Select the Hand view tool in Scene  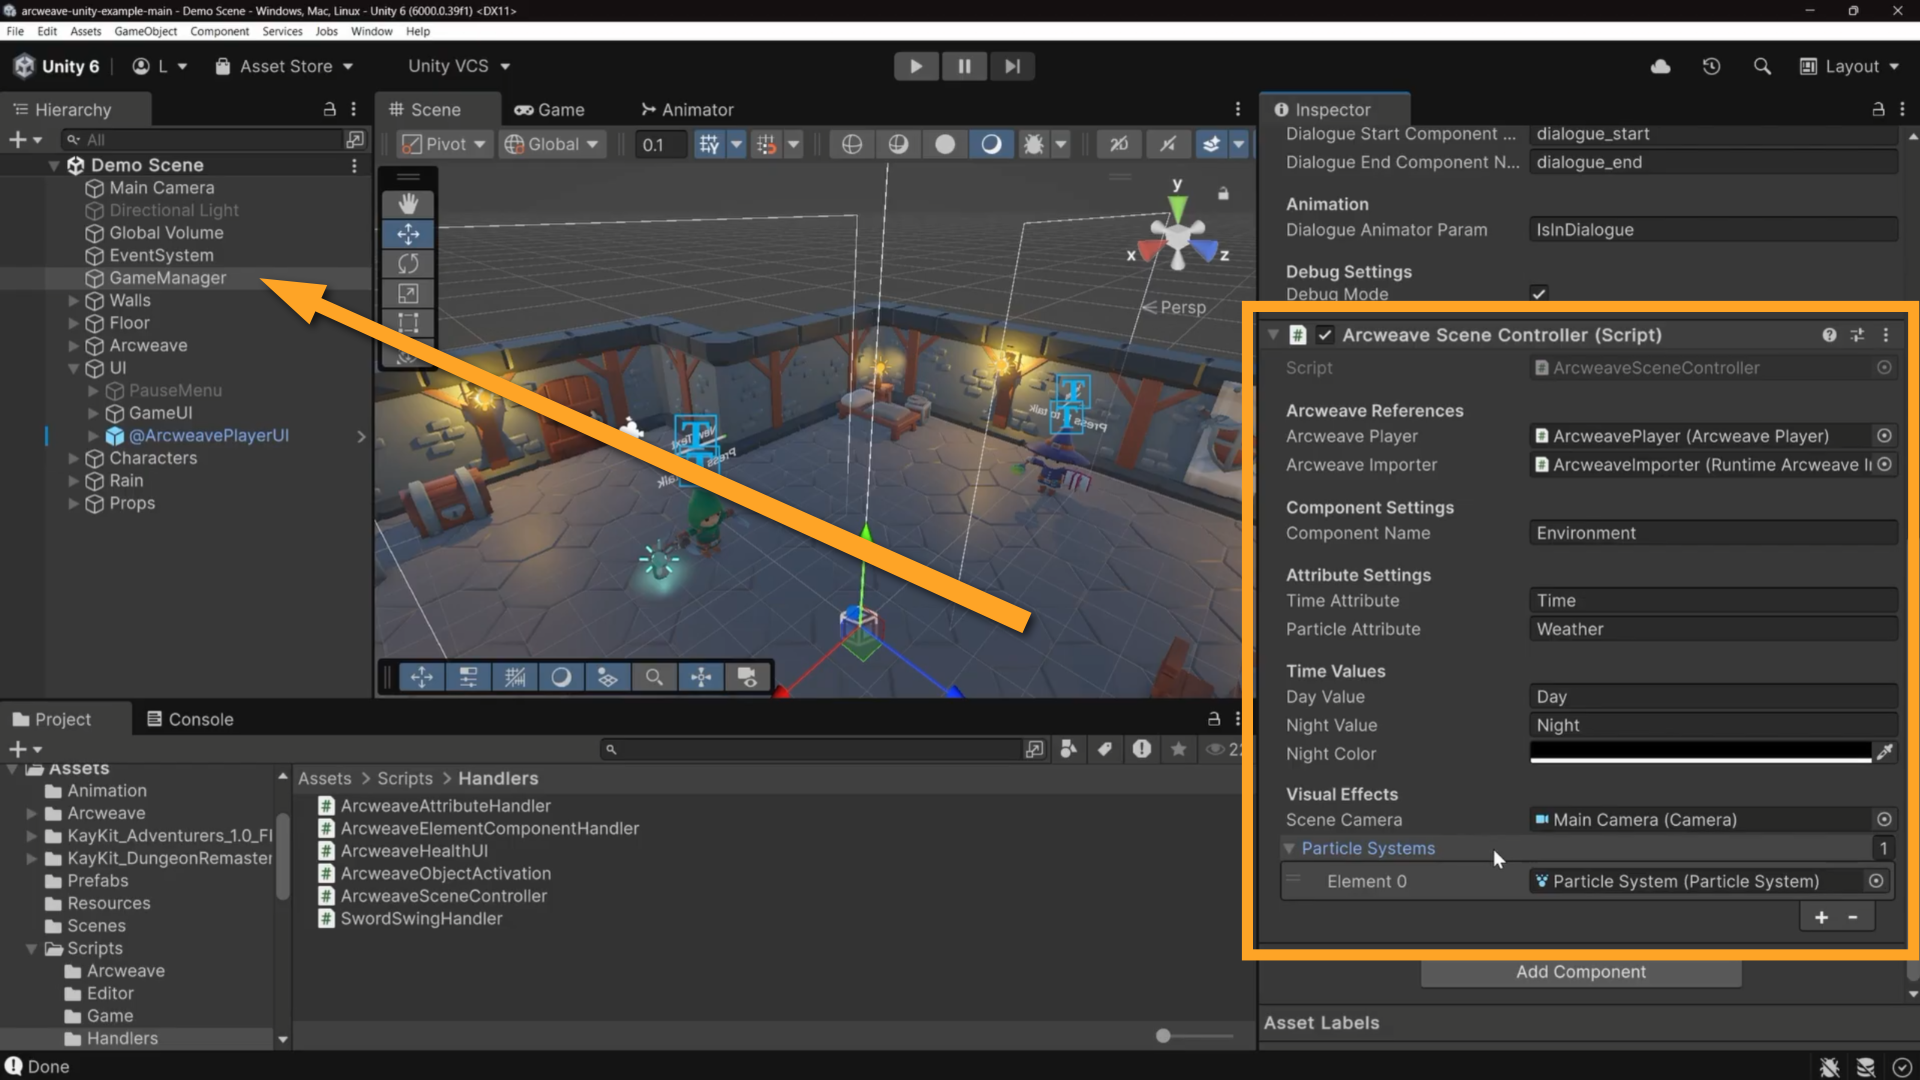pyautogui.click(x=408, y=204)
